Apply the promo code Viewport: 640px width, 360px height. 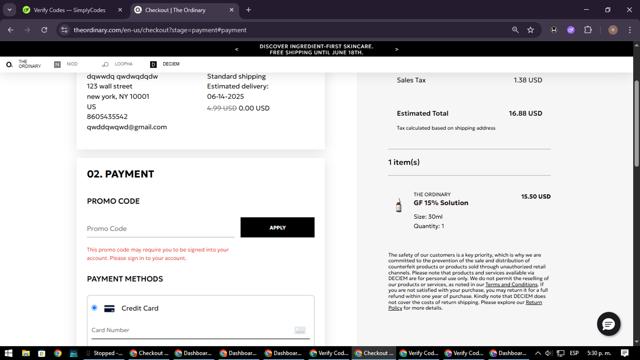click(x=278, y=227)
